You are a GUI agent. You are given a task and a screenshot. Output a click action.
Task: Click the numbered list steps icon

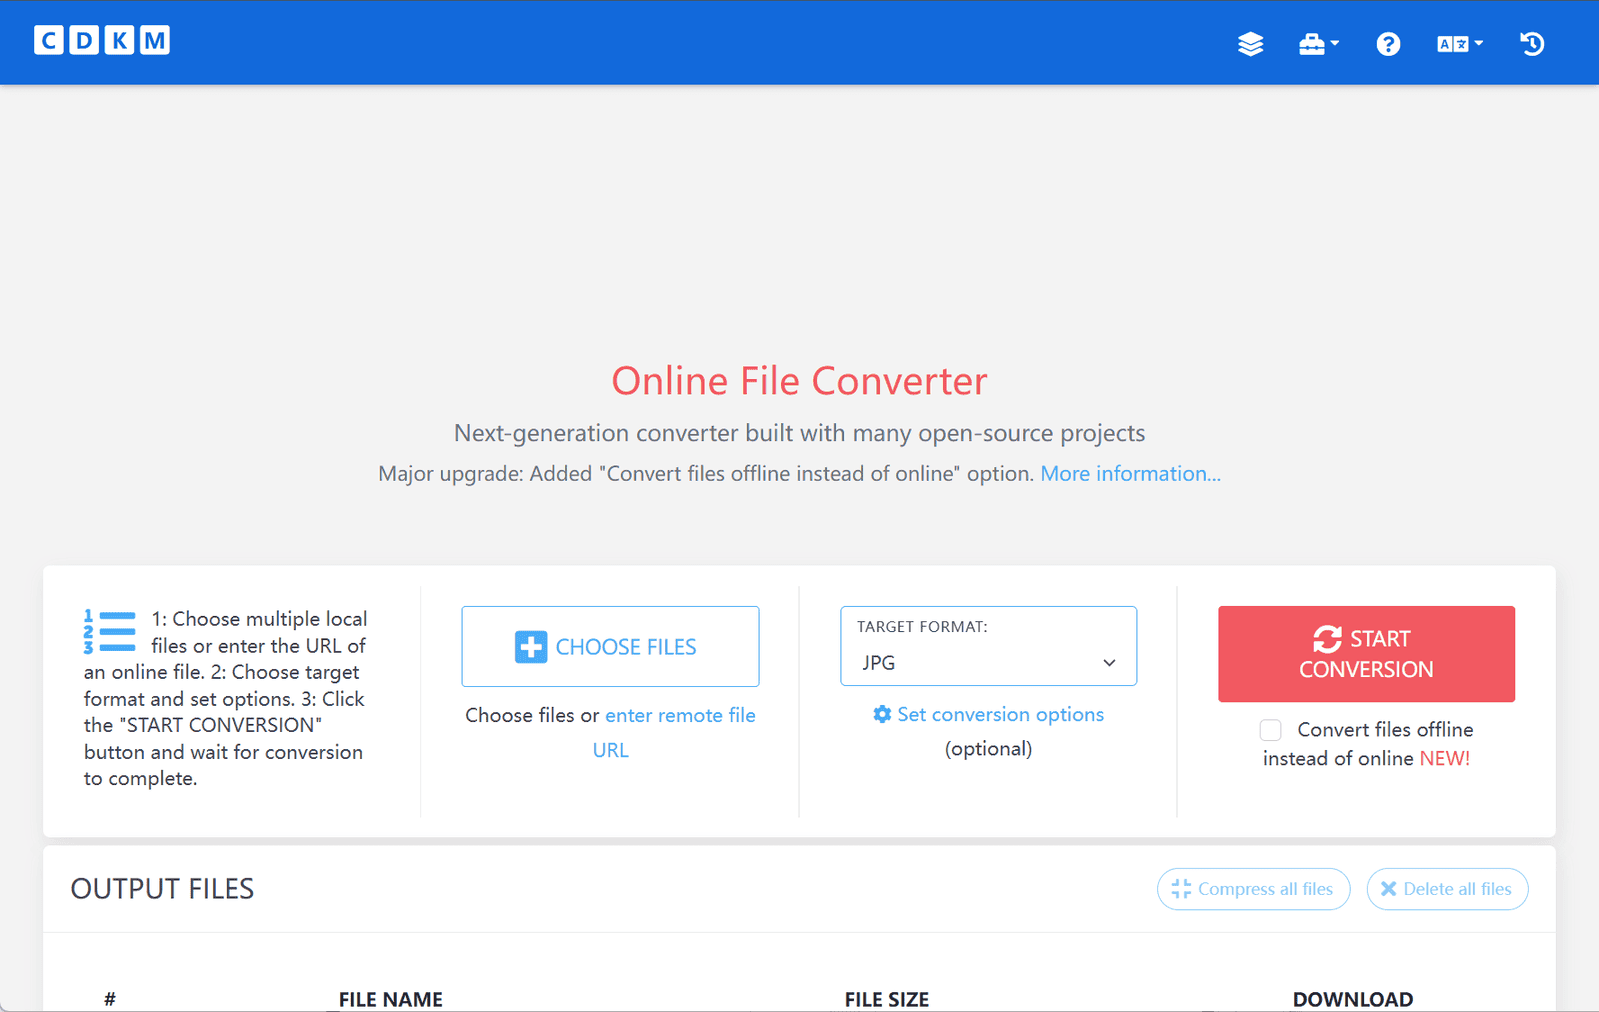pos(110,632)
